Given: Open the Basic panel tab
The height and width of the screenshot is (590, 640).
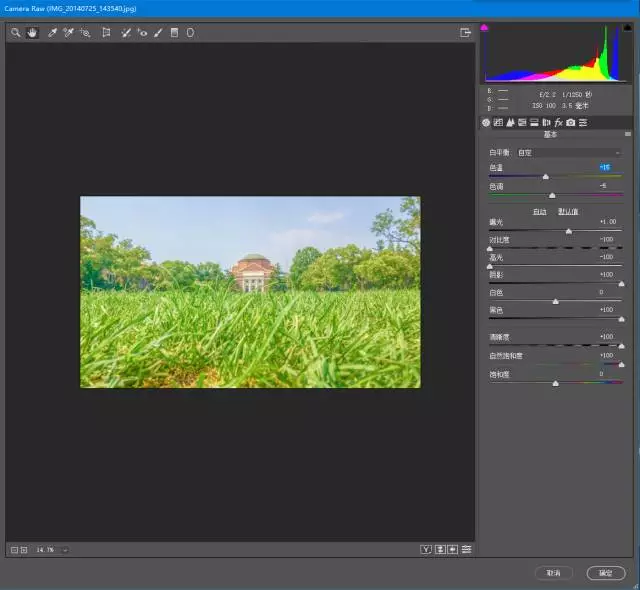Looking at the screenshot, I should [486, 122].
